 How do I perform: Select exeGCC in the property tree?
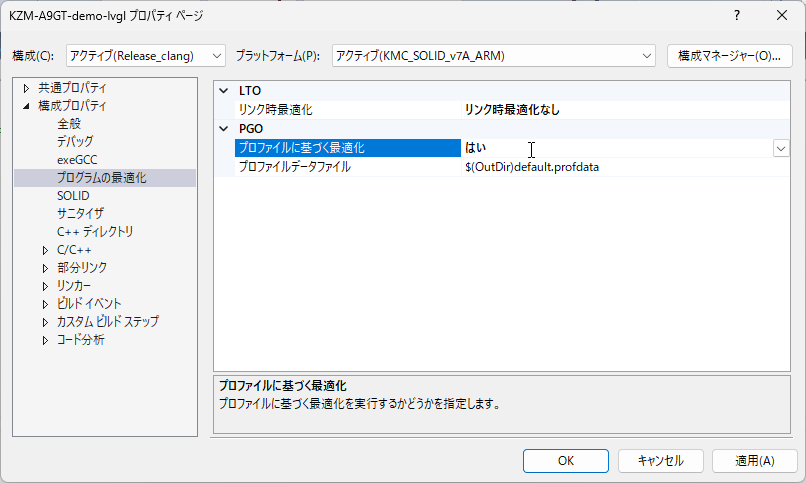coord(77,160)
